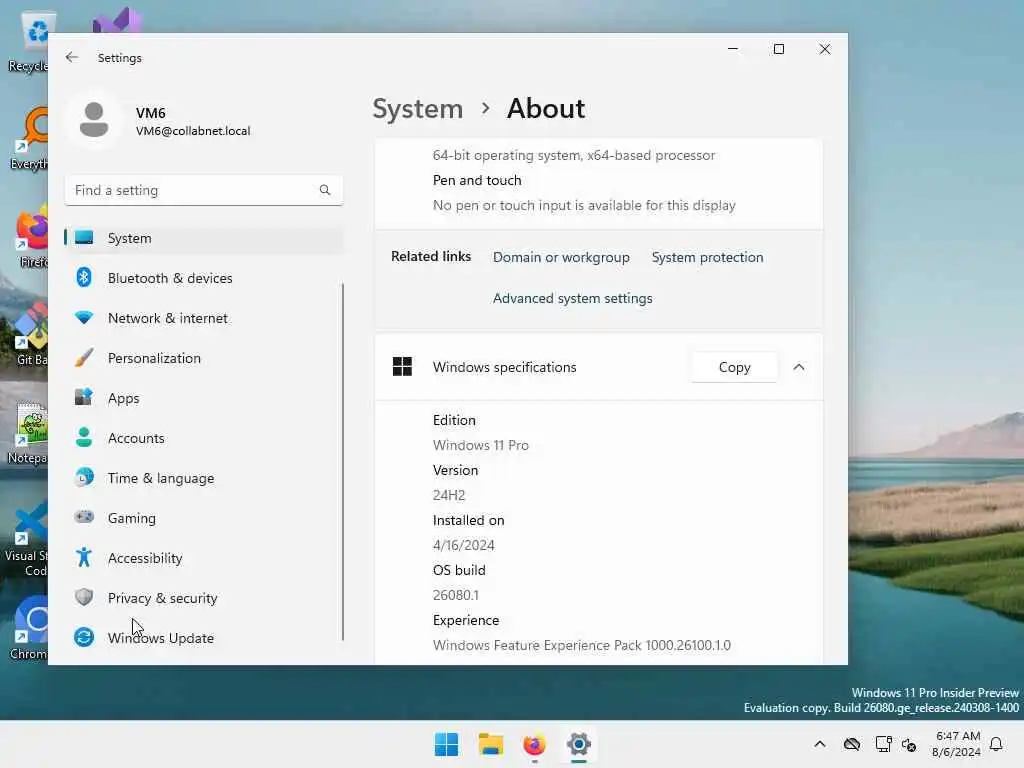1024x768 pixels.
Task: Open Firefox from the taskbar
Action: 534,744
